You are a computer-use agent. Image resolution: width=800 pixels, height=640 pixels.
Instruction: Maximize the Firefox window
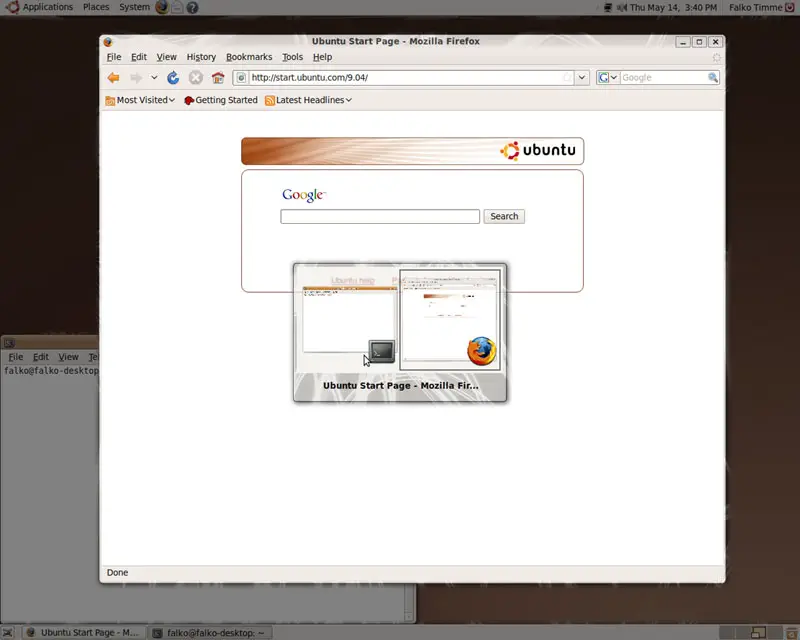(699, 42)
